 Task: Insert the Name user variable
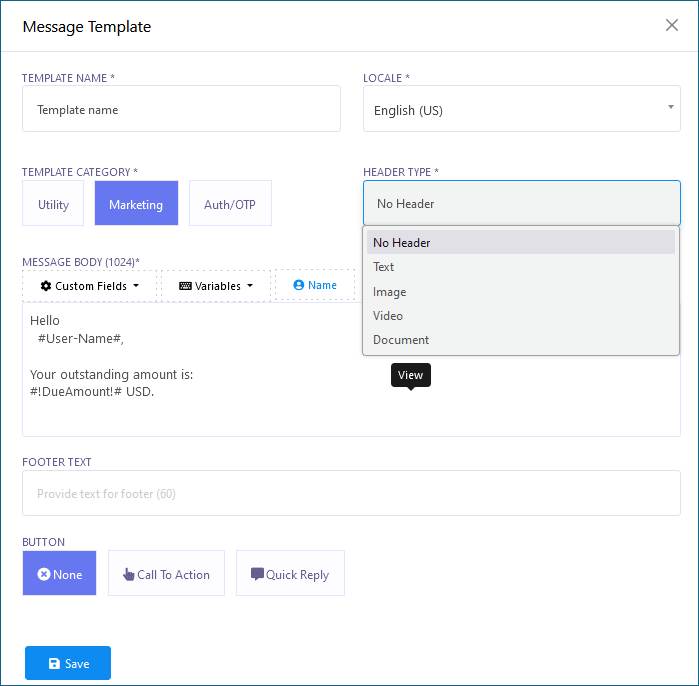pos(315,285)
